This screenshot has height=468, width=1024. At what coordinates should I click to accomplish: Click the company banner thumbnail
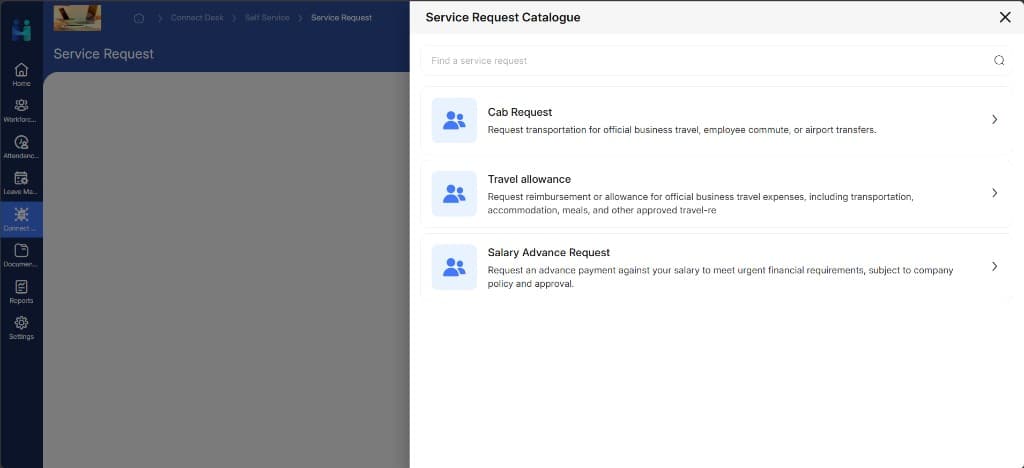[77, 18]
